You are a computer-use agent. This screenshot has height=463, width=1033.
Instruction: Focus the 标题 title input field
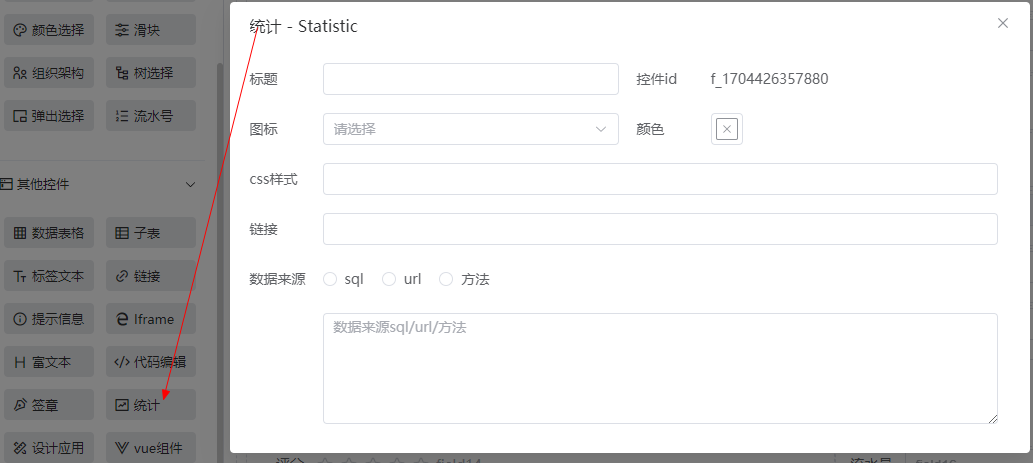pyautogui.click(x=470, y=79)
